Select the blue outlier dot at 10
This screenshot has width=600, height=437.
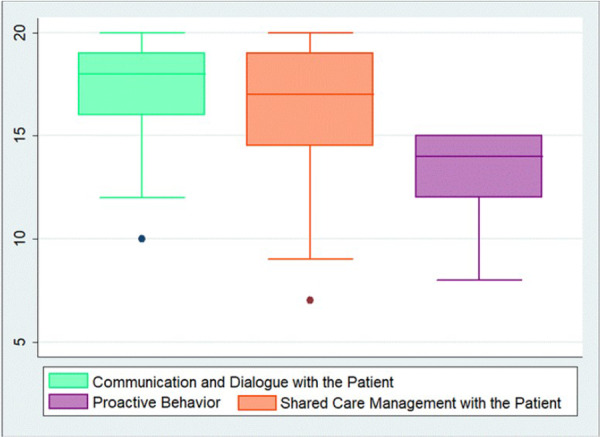pyautogui.click(x=142, y=239)
